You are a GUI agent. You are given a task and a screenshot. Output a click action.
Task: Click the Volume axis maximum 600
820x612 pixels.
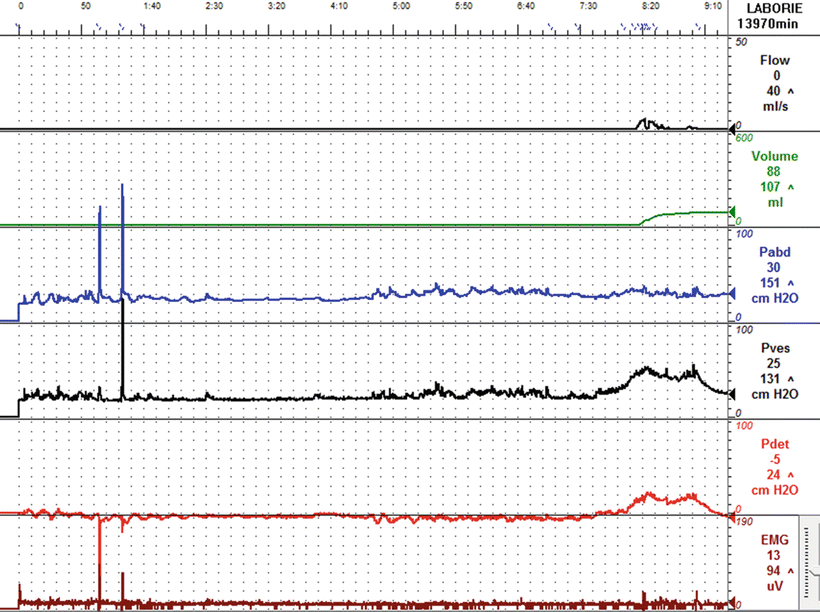(x=744, y=138)
